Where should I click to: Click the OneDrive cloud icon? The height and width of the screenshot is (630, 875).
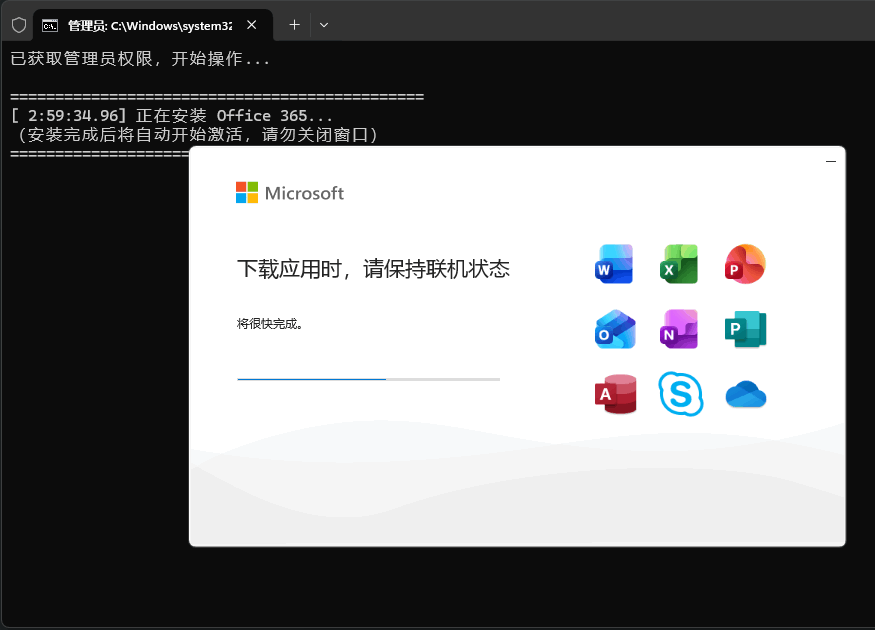tap(745, 395)
